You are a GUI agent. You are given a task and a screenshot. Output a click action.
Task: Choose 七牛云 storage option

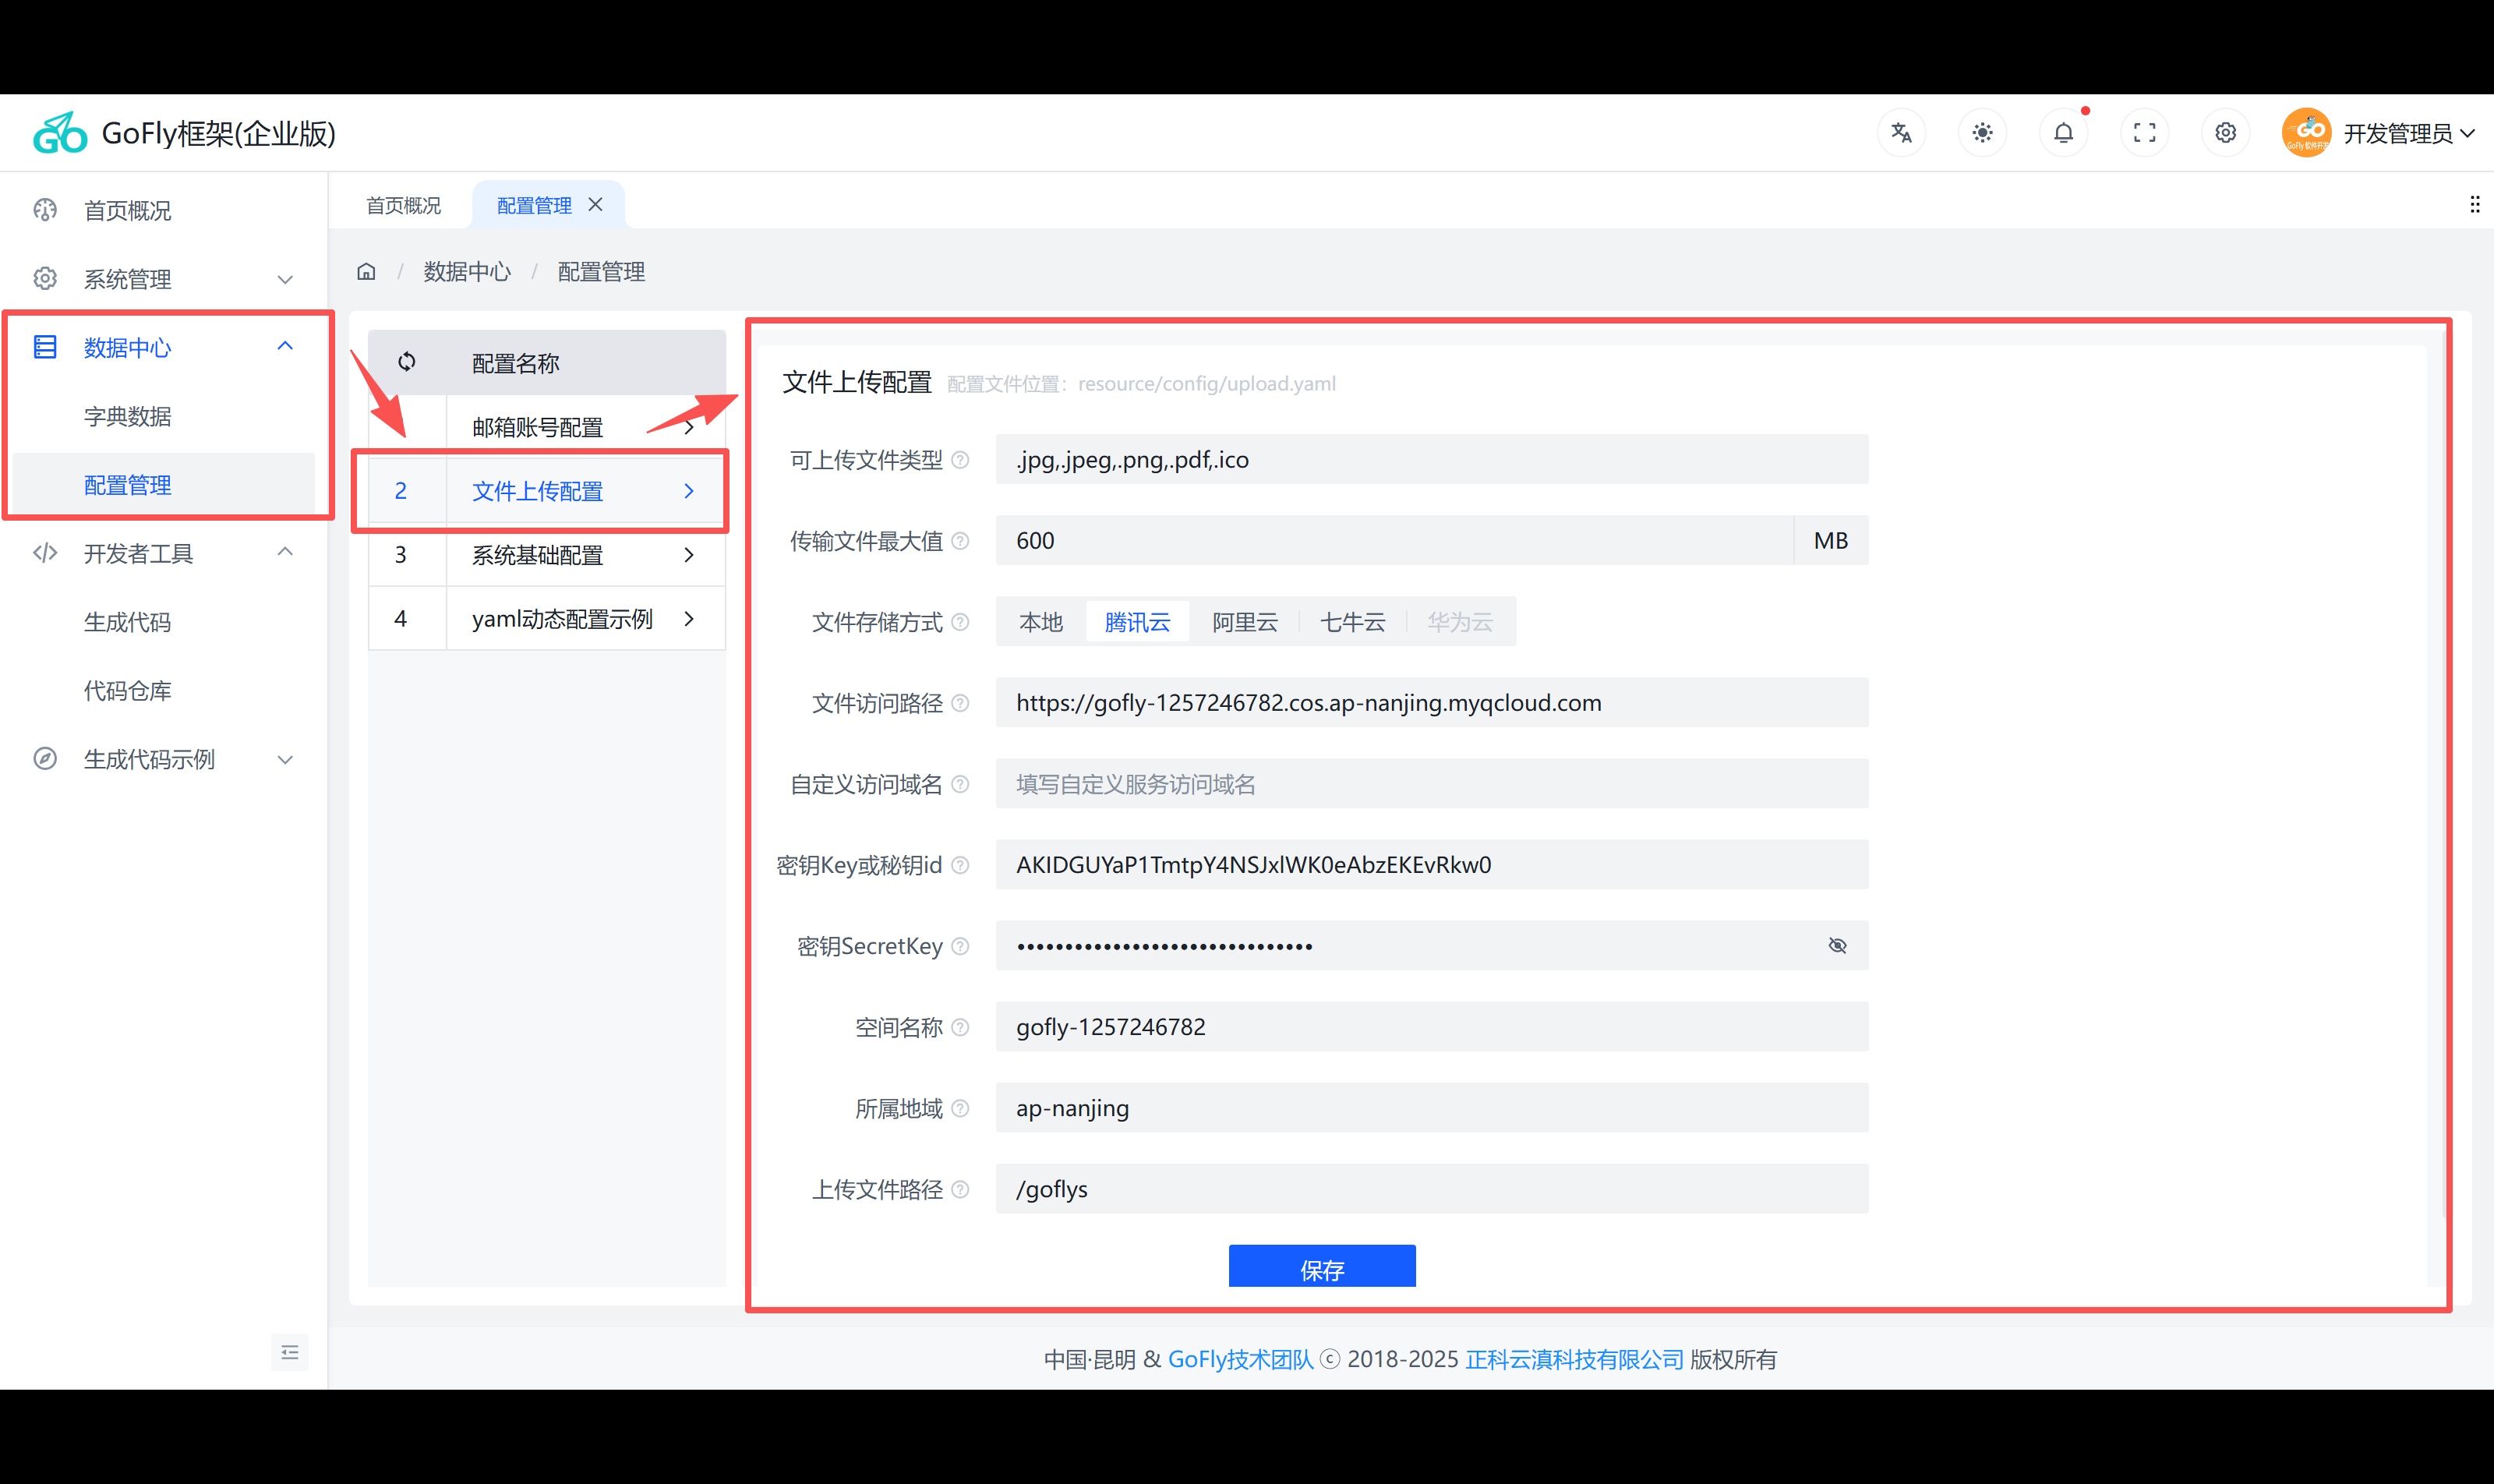click(1352, 622)
